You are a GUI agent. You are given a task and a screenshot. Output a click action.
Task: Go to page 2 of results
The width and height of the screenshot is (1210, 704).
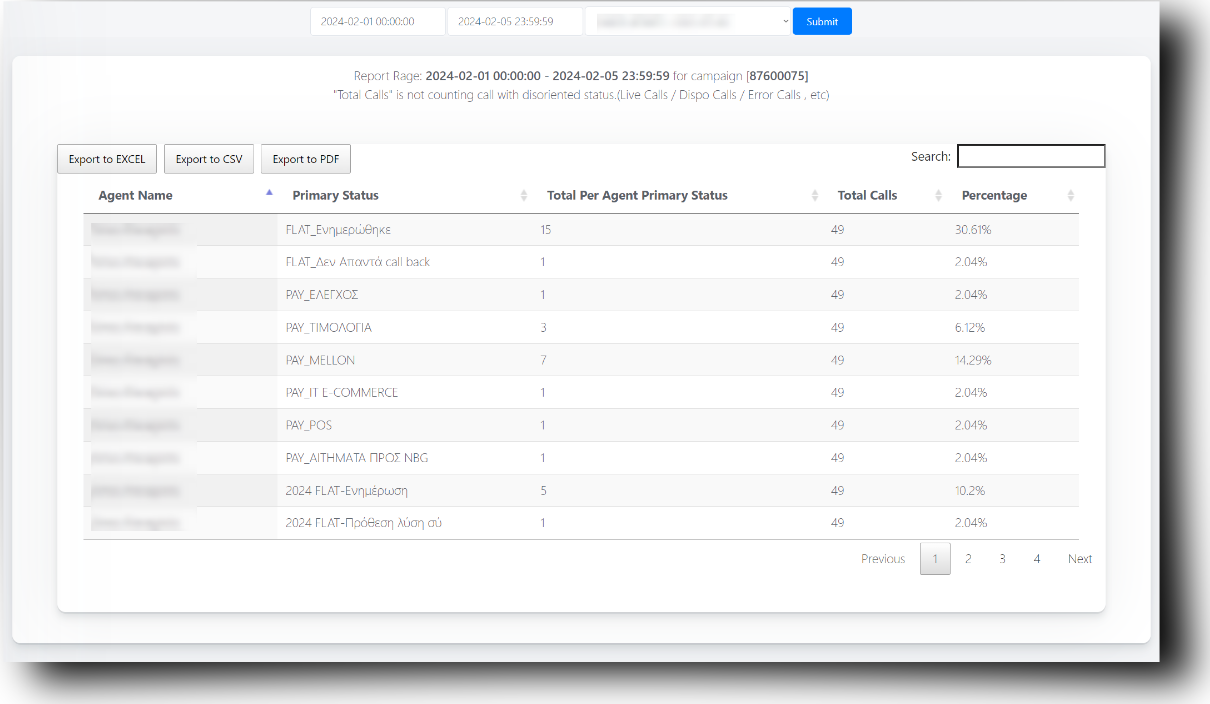click(968, 559)
